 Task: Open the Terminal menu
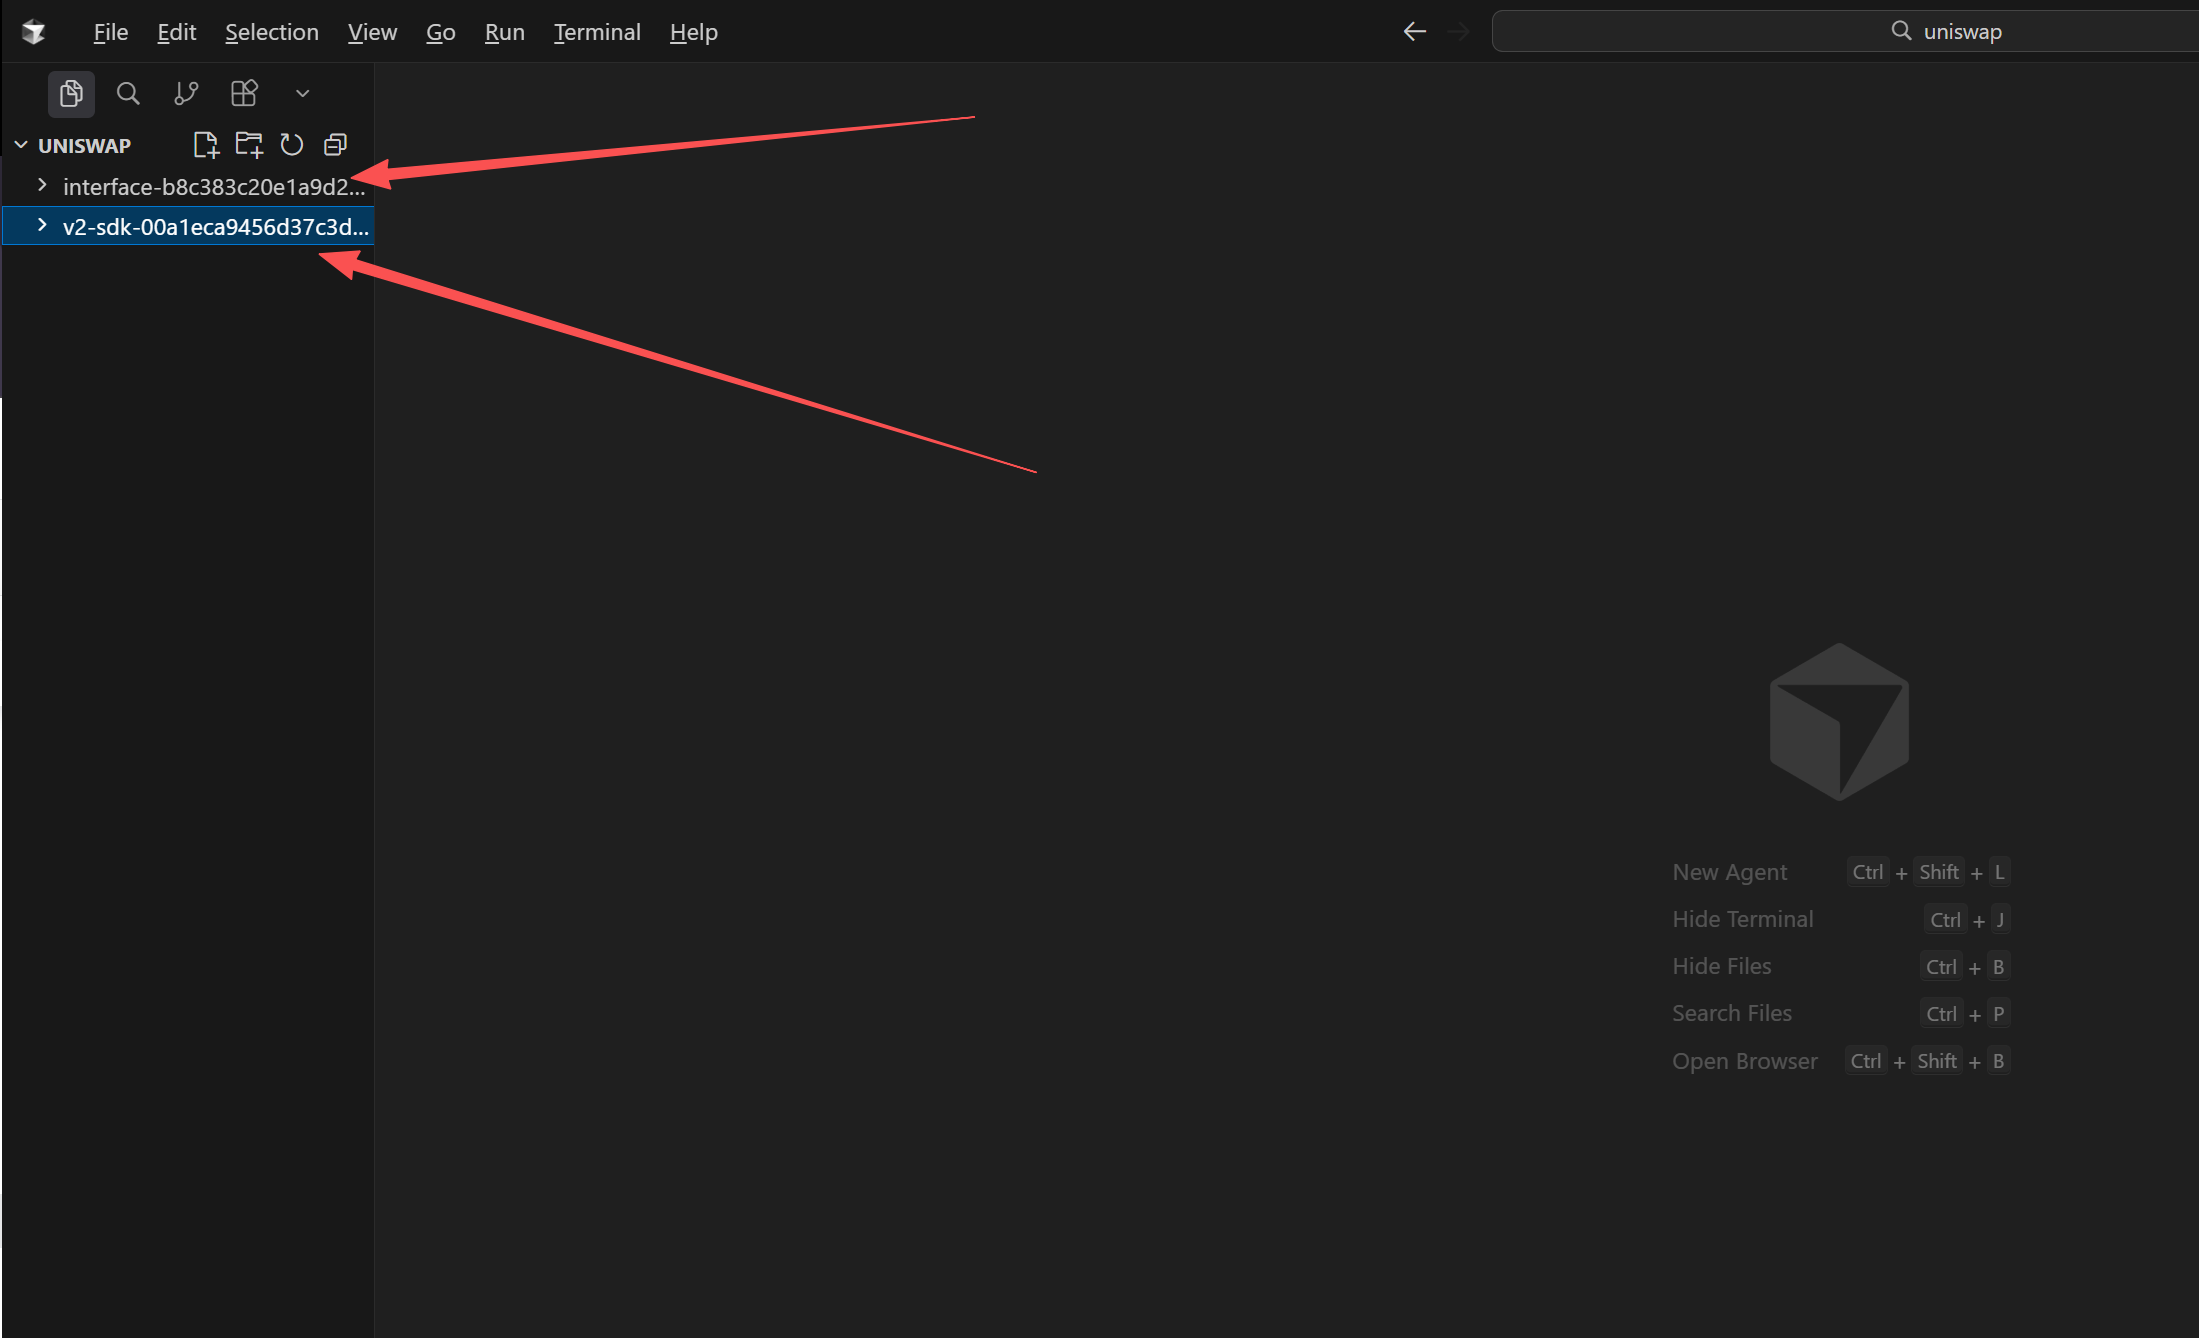(597, 32)
